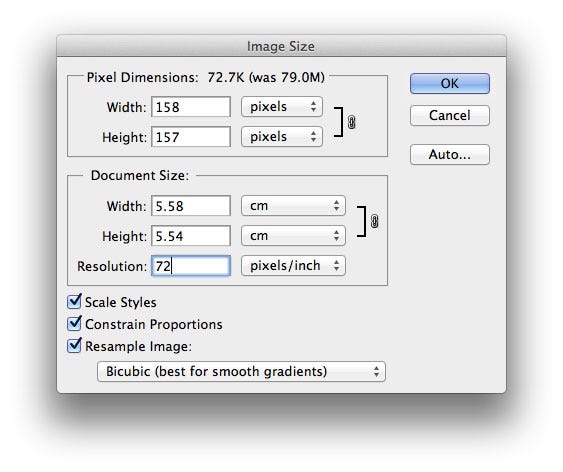Viewport: 563px width, 472px height.
Task: Uncheck Constrain Proportions
Action: point(75,323)
